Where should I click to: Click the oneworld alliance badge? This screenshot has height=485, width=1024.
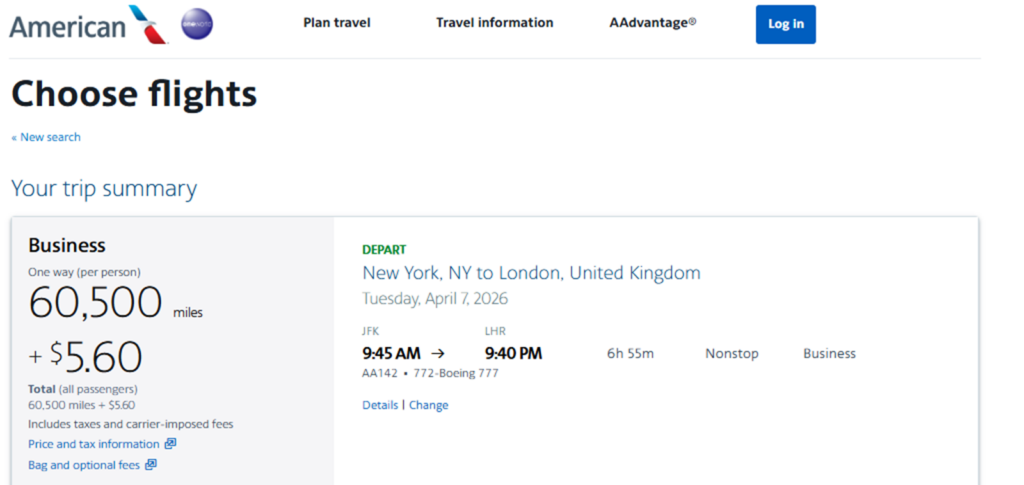coord(197,24)
